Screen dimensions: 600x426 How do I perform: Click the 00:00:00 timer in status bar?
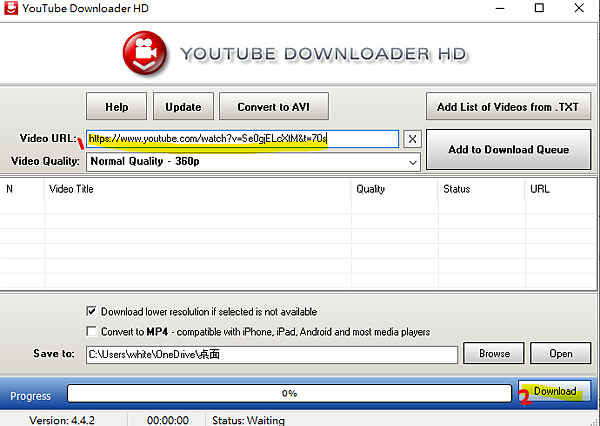click(x=168, y=420)
